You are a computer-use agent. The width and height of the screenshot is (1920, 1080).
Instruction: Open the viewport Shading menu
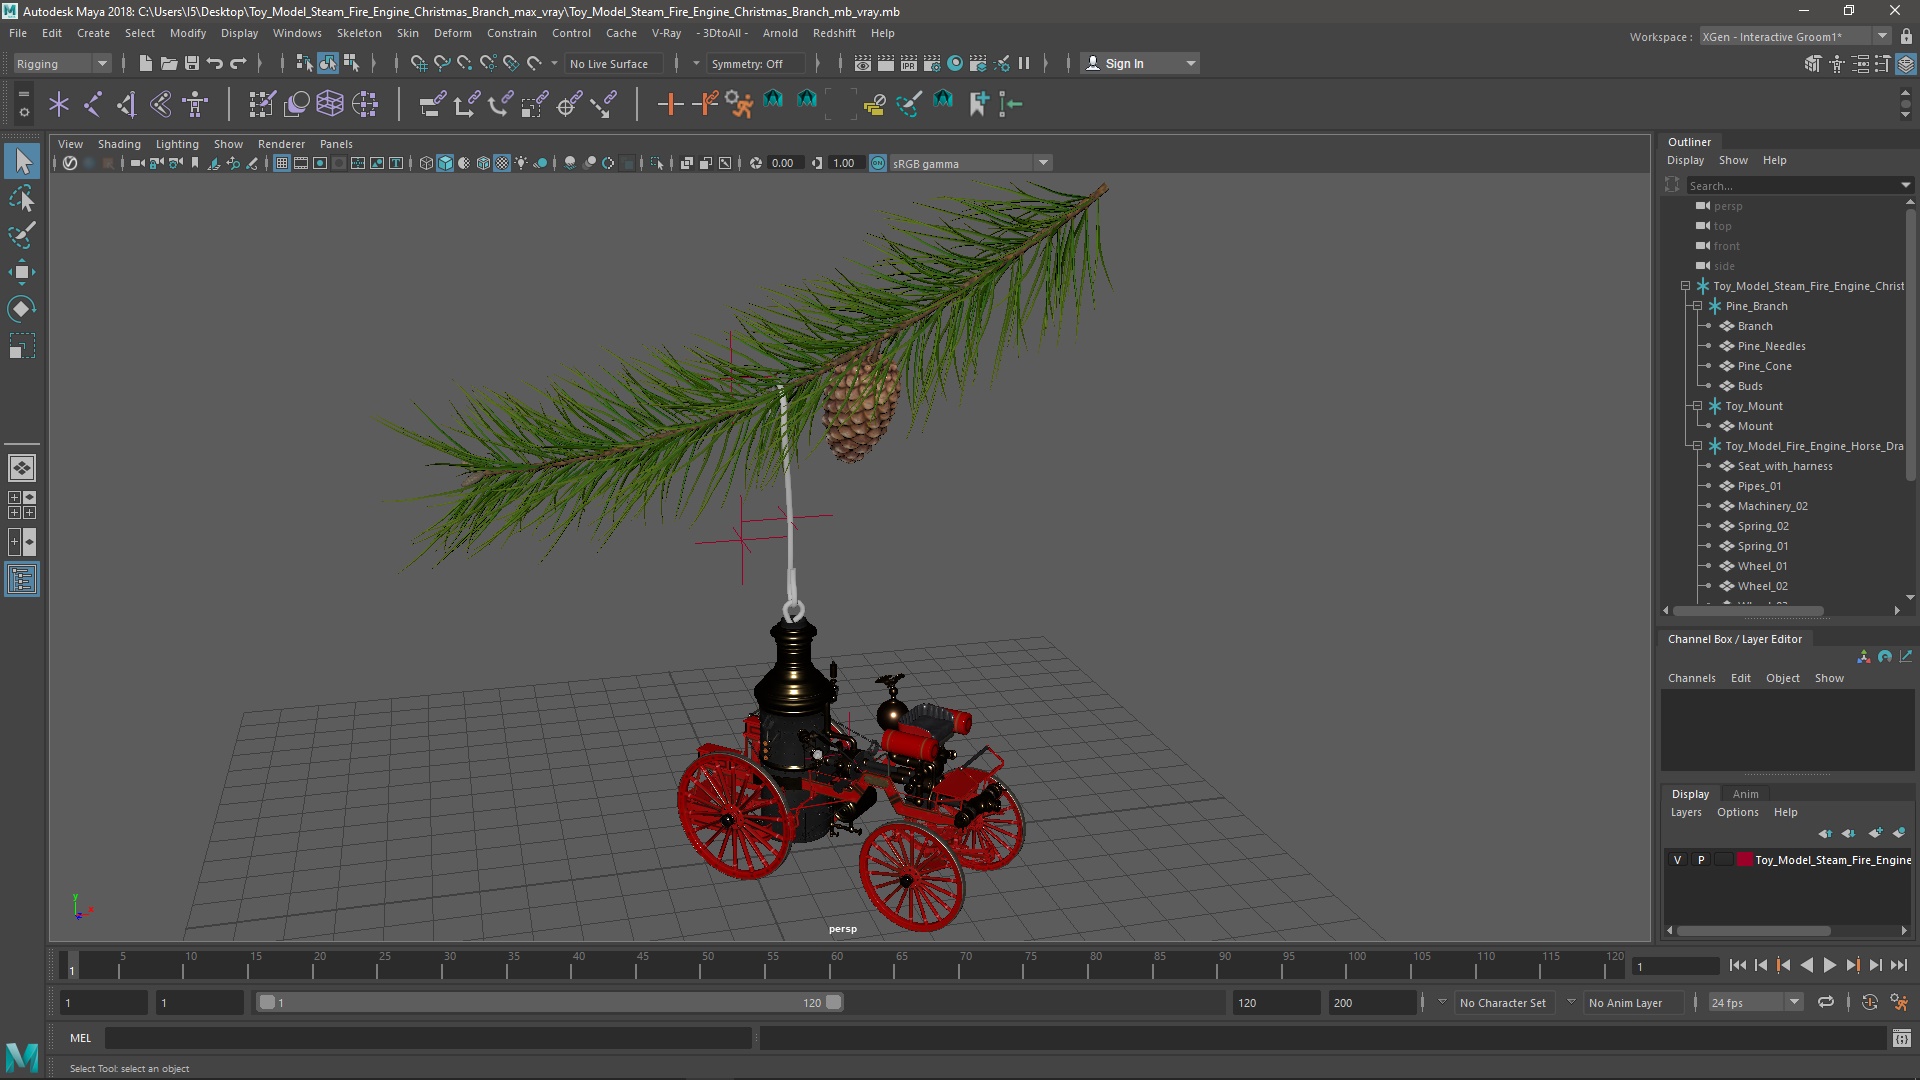pos(119,144)
